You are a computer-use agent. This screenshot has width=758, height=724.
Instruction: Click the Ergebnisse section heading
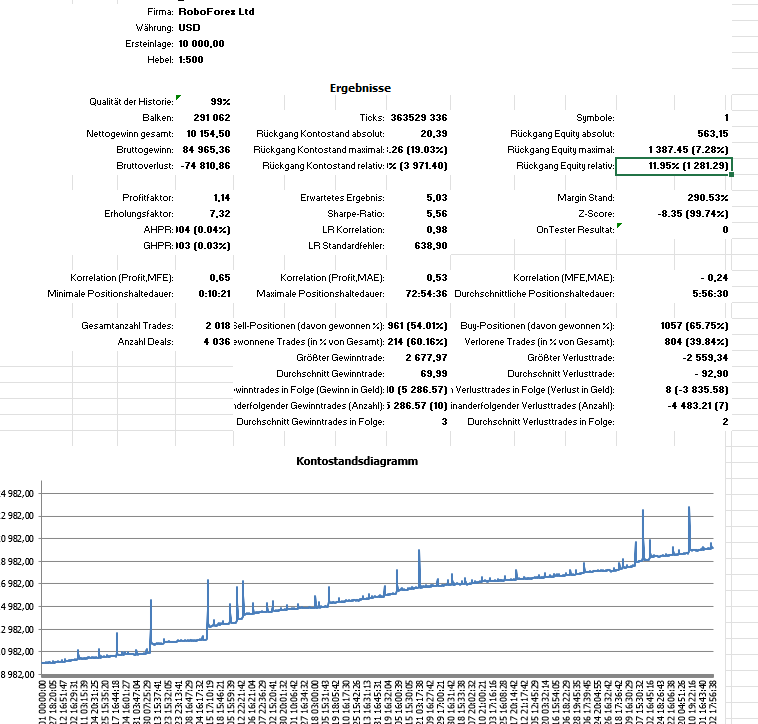(360, 89)
